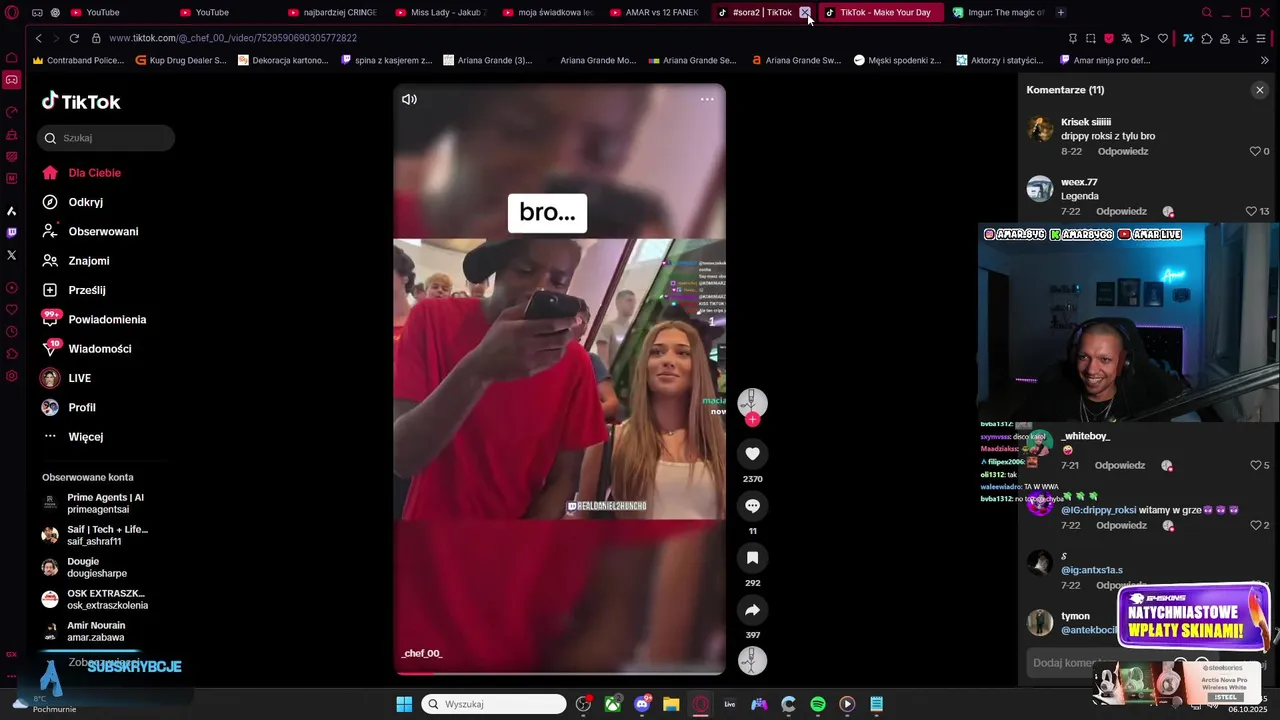Open the @IG:drippy_roksi mention
This screenshot has width=1280, height=720.
[x=1098, y=510]
